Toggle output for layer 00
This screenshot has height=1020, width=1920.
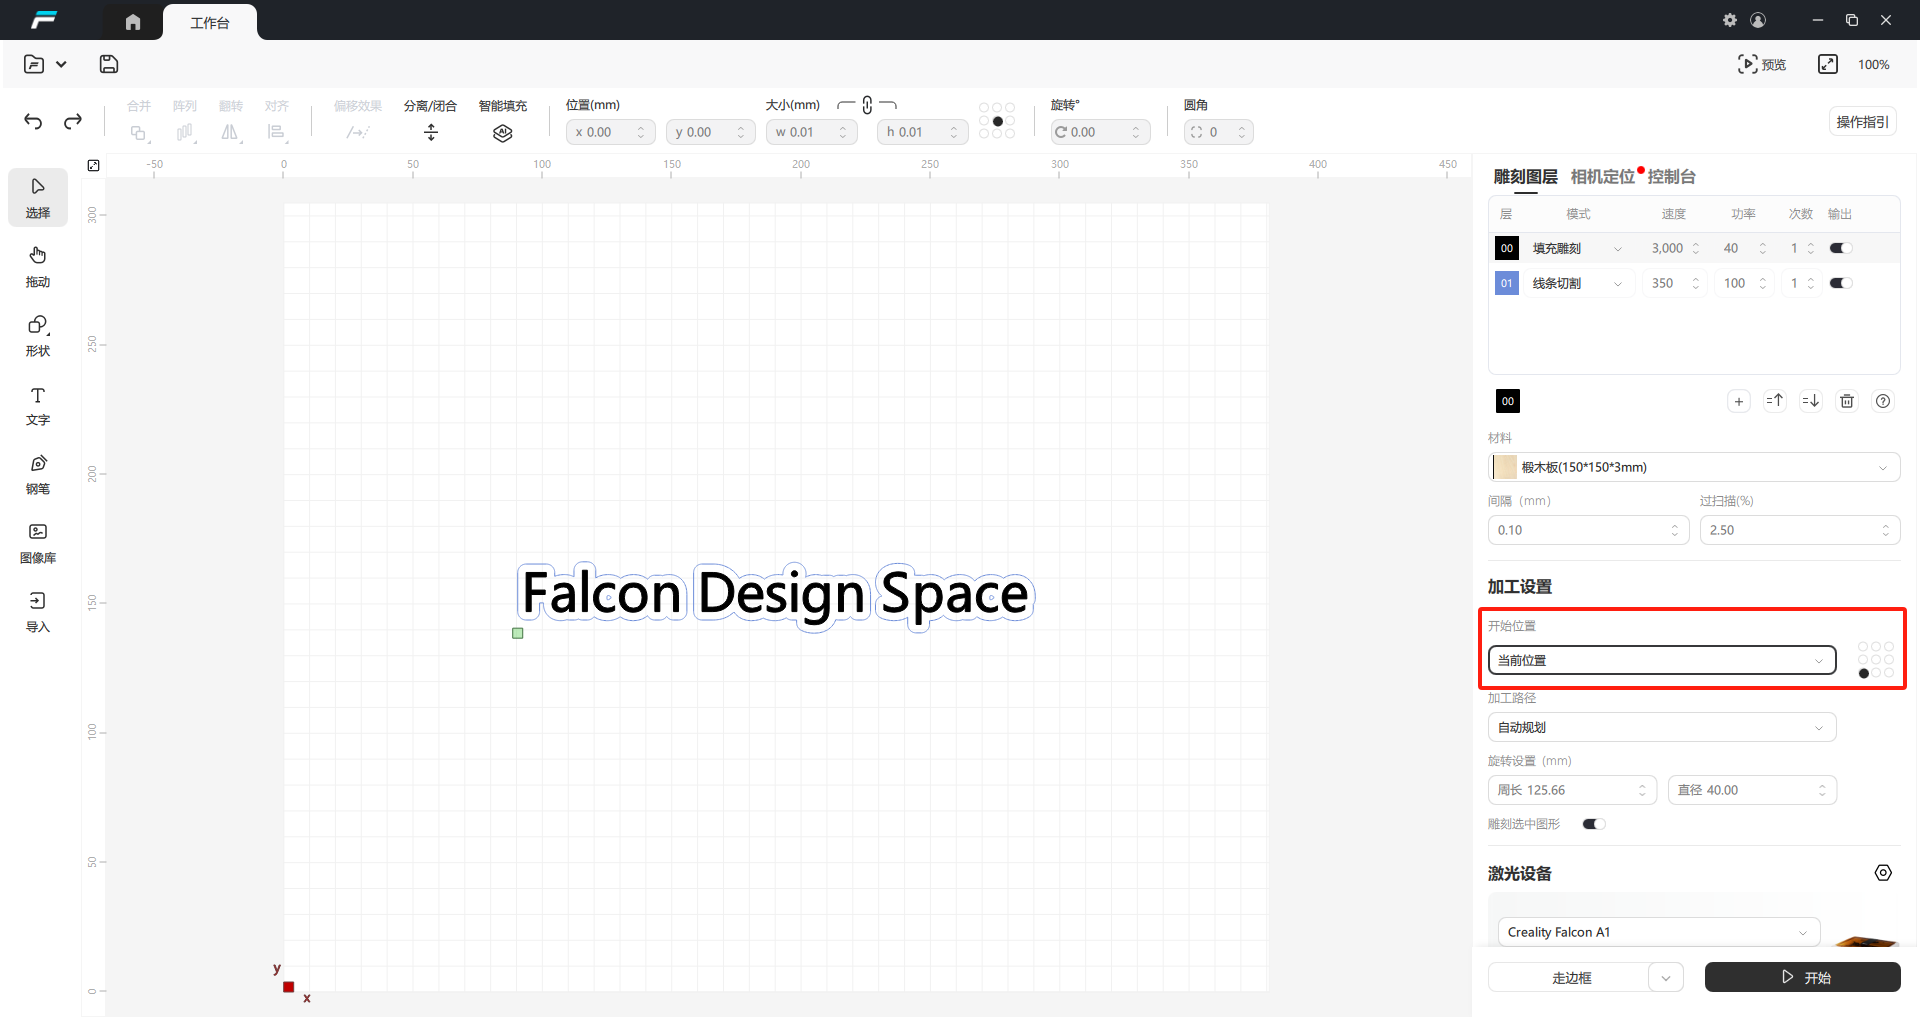point(1840,248)
